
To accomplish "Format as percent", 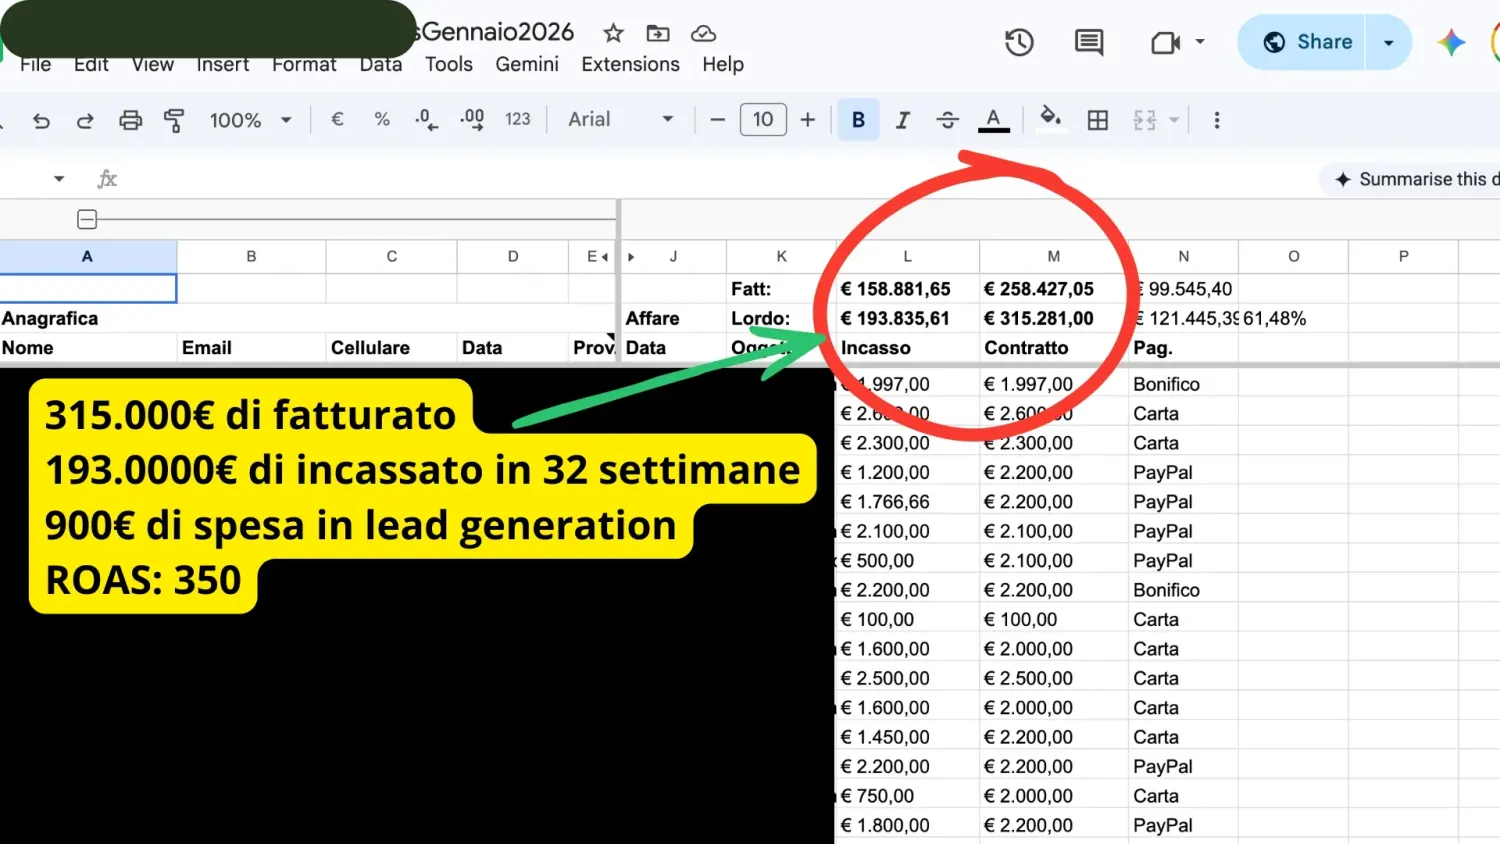I will 382,119.
